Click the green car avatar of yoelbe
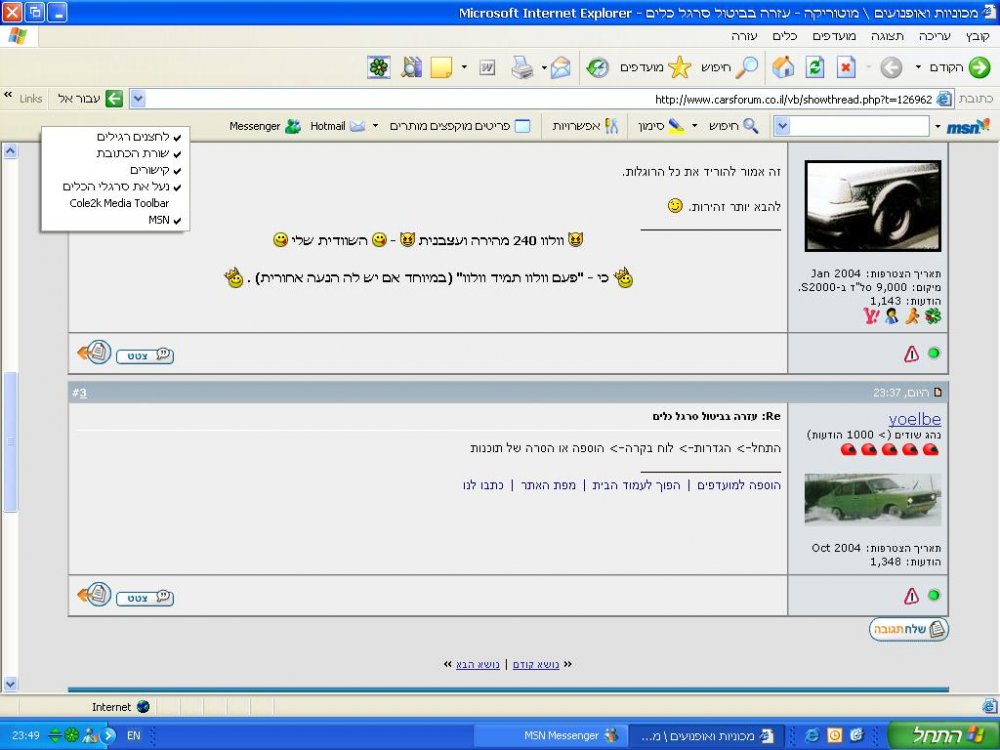This screenshot has height=750, width=1000. coord(872,499)
